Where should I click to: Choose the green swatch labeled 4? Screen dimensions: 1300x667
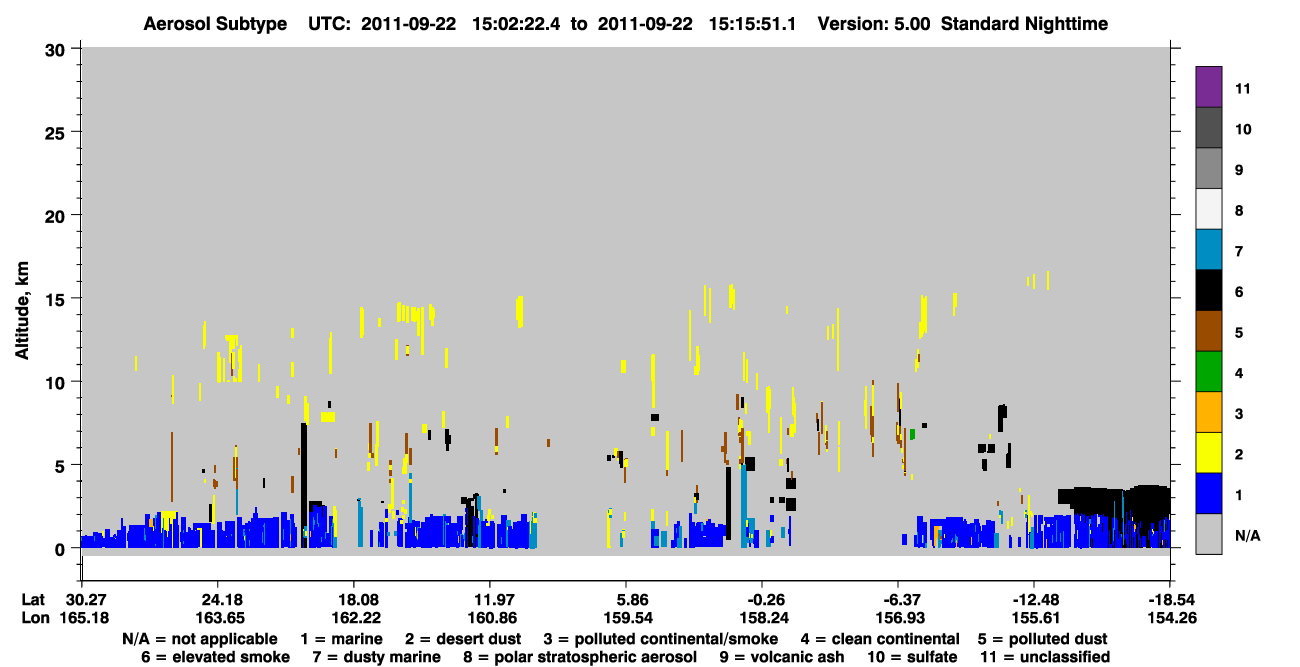pos(1209,372)
